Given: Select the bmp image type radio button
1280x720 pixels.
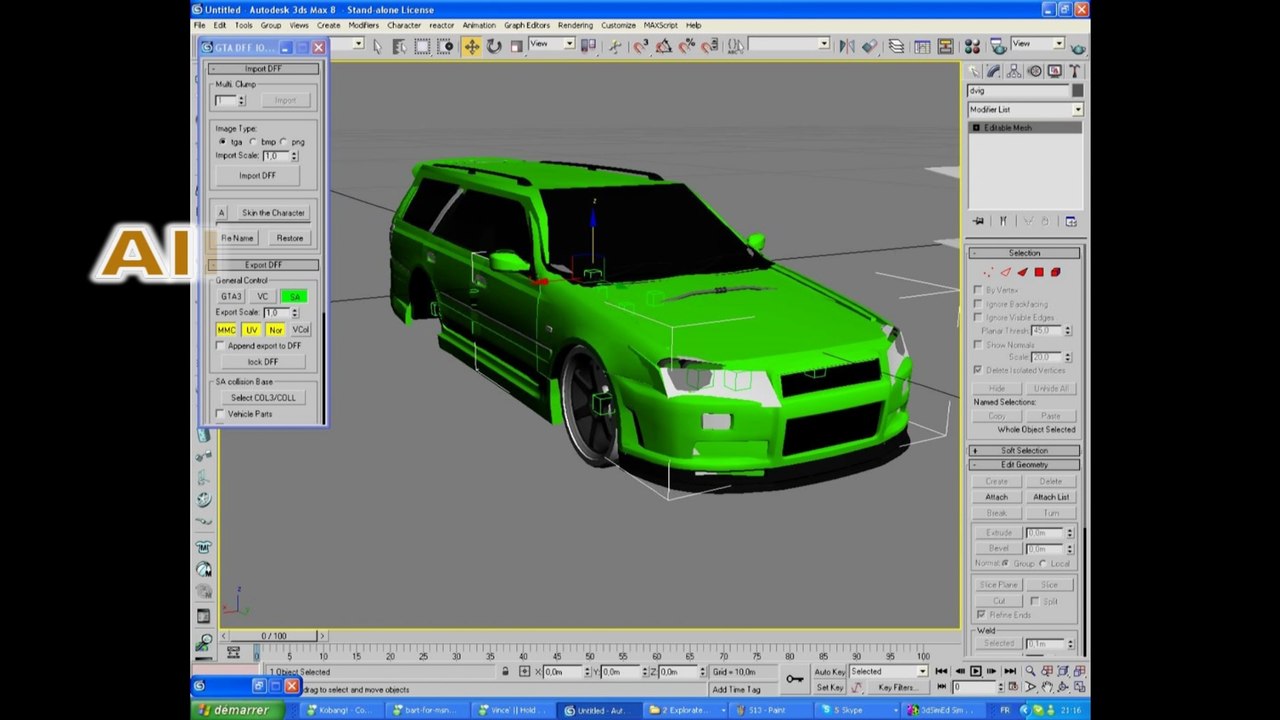Looking at the screenshot, I should (253, 142).
